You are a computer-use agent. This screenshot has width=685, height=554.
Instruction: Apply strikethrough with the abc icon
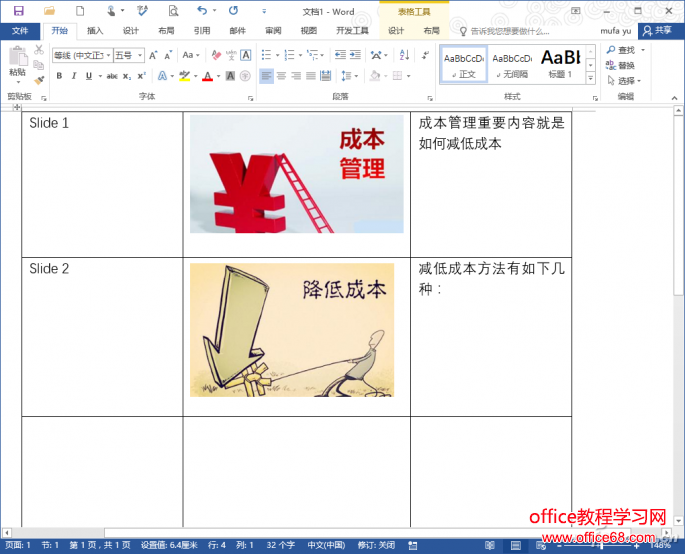112,76
